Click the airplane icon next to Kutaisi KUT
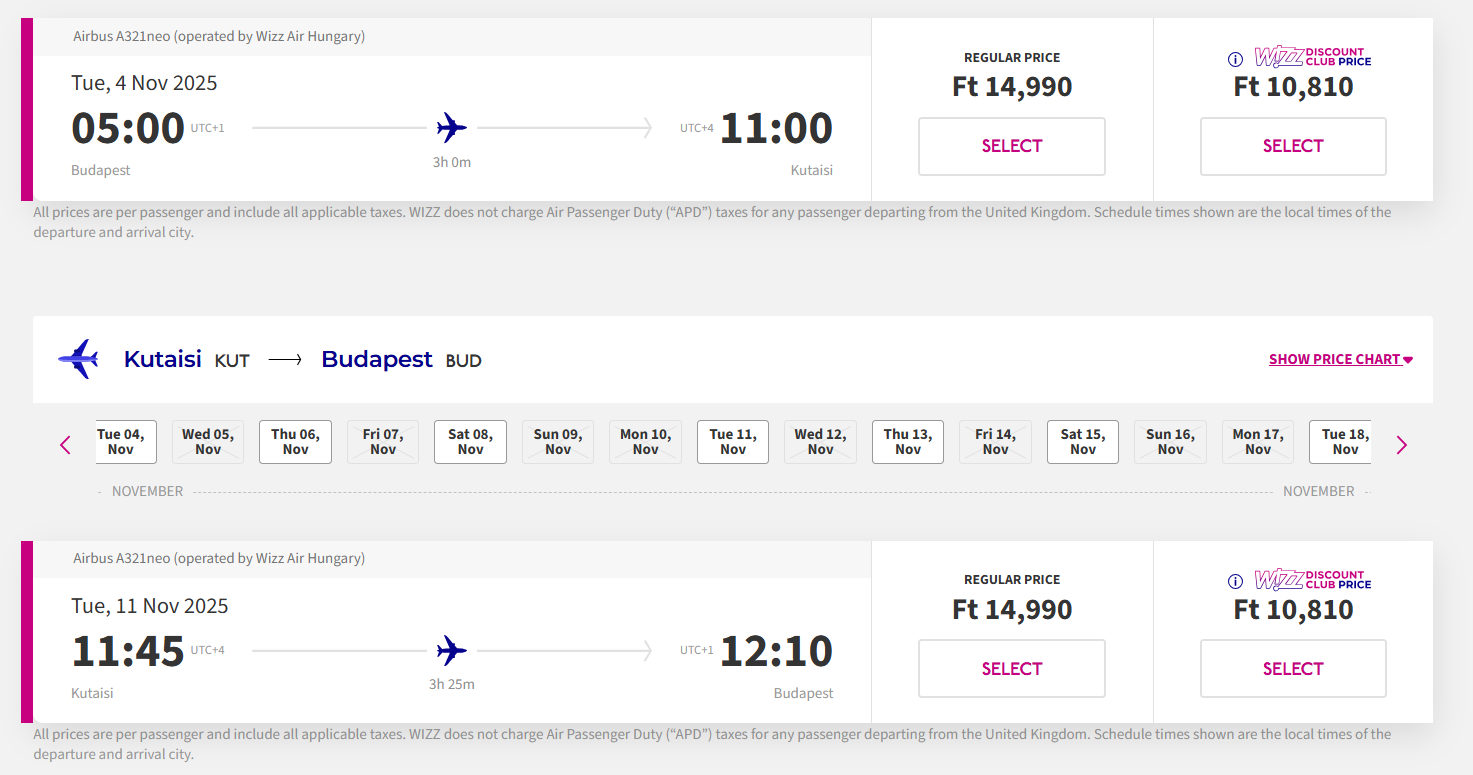The width and height of the screenshot is (1473, 775). pyautogui.click(x=78, y=359)
